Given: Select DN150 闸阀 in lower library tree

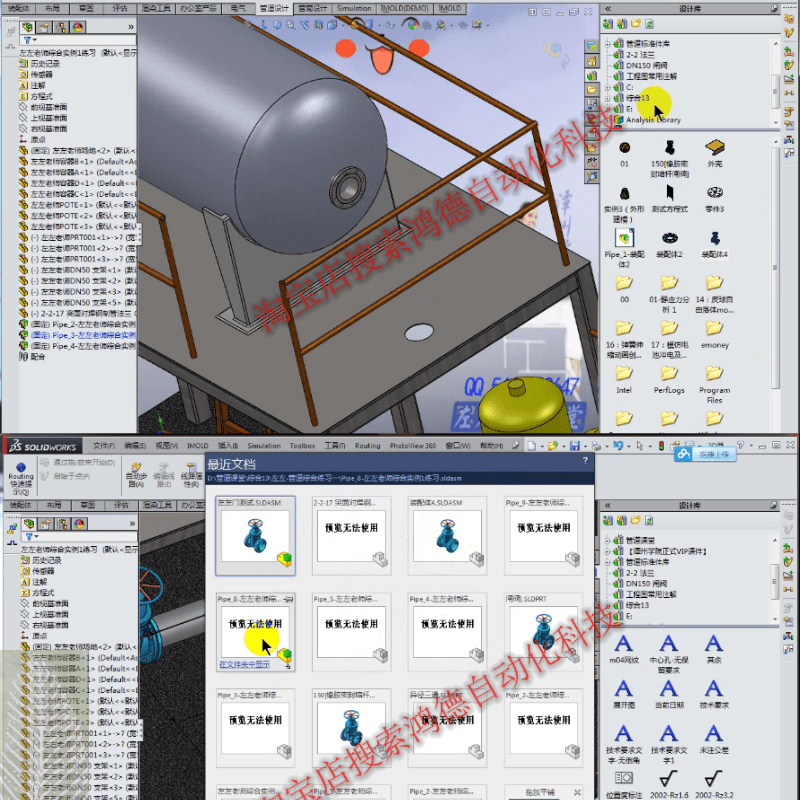Looking at the screenshot, I should [x=646, y=584].
